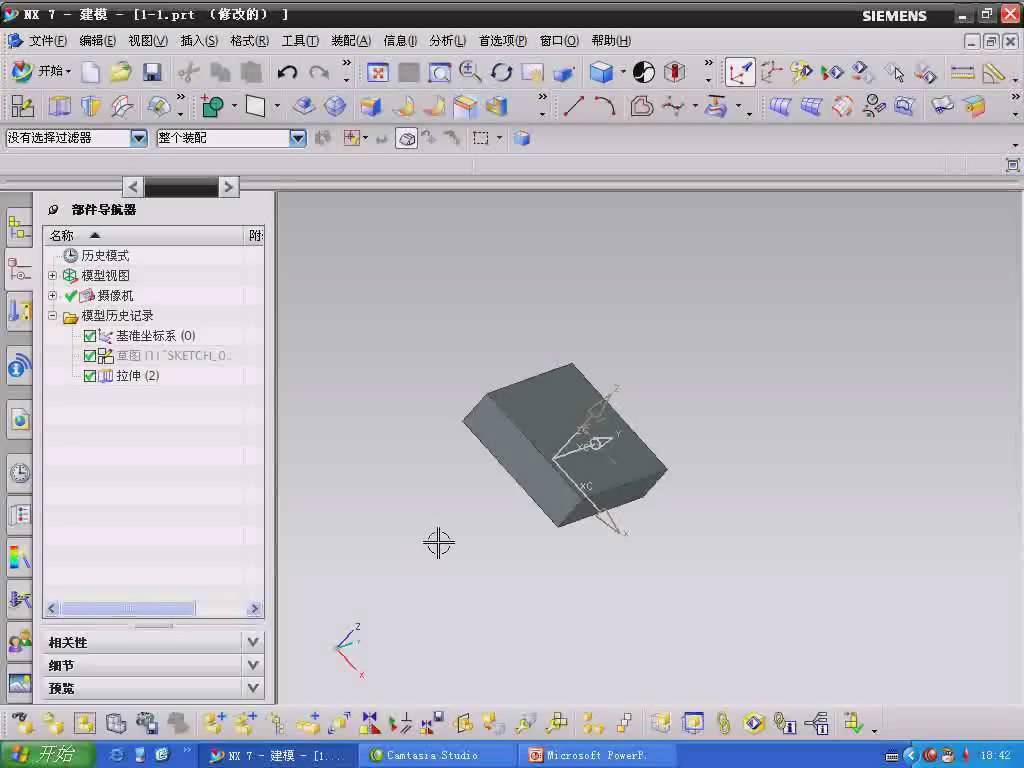The width and height of the screenshot is (1024, 768).
Task: Click the Windows 开始 start button
Action: click(x=47, y=755)
